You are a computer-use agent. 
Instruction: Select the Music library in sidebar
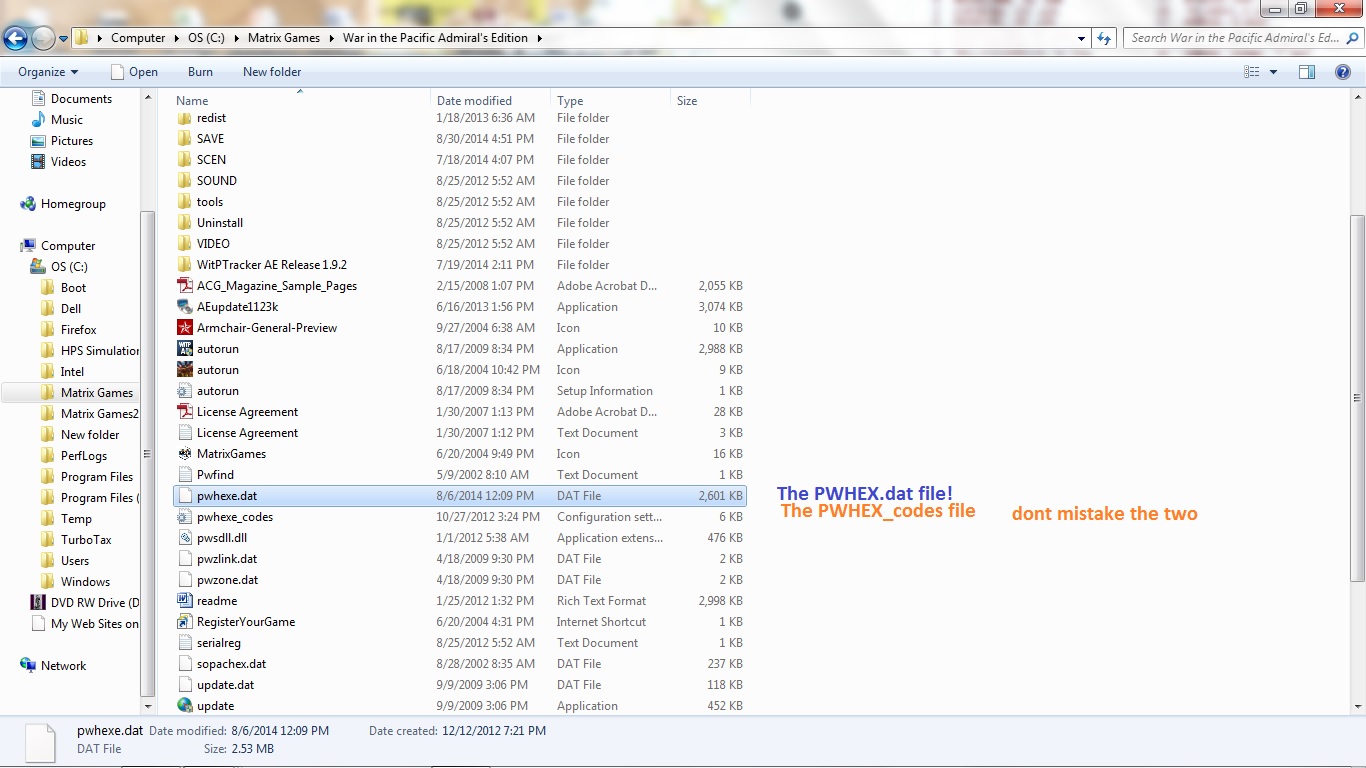click(x=57, y=120)
